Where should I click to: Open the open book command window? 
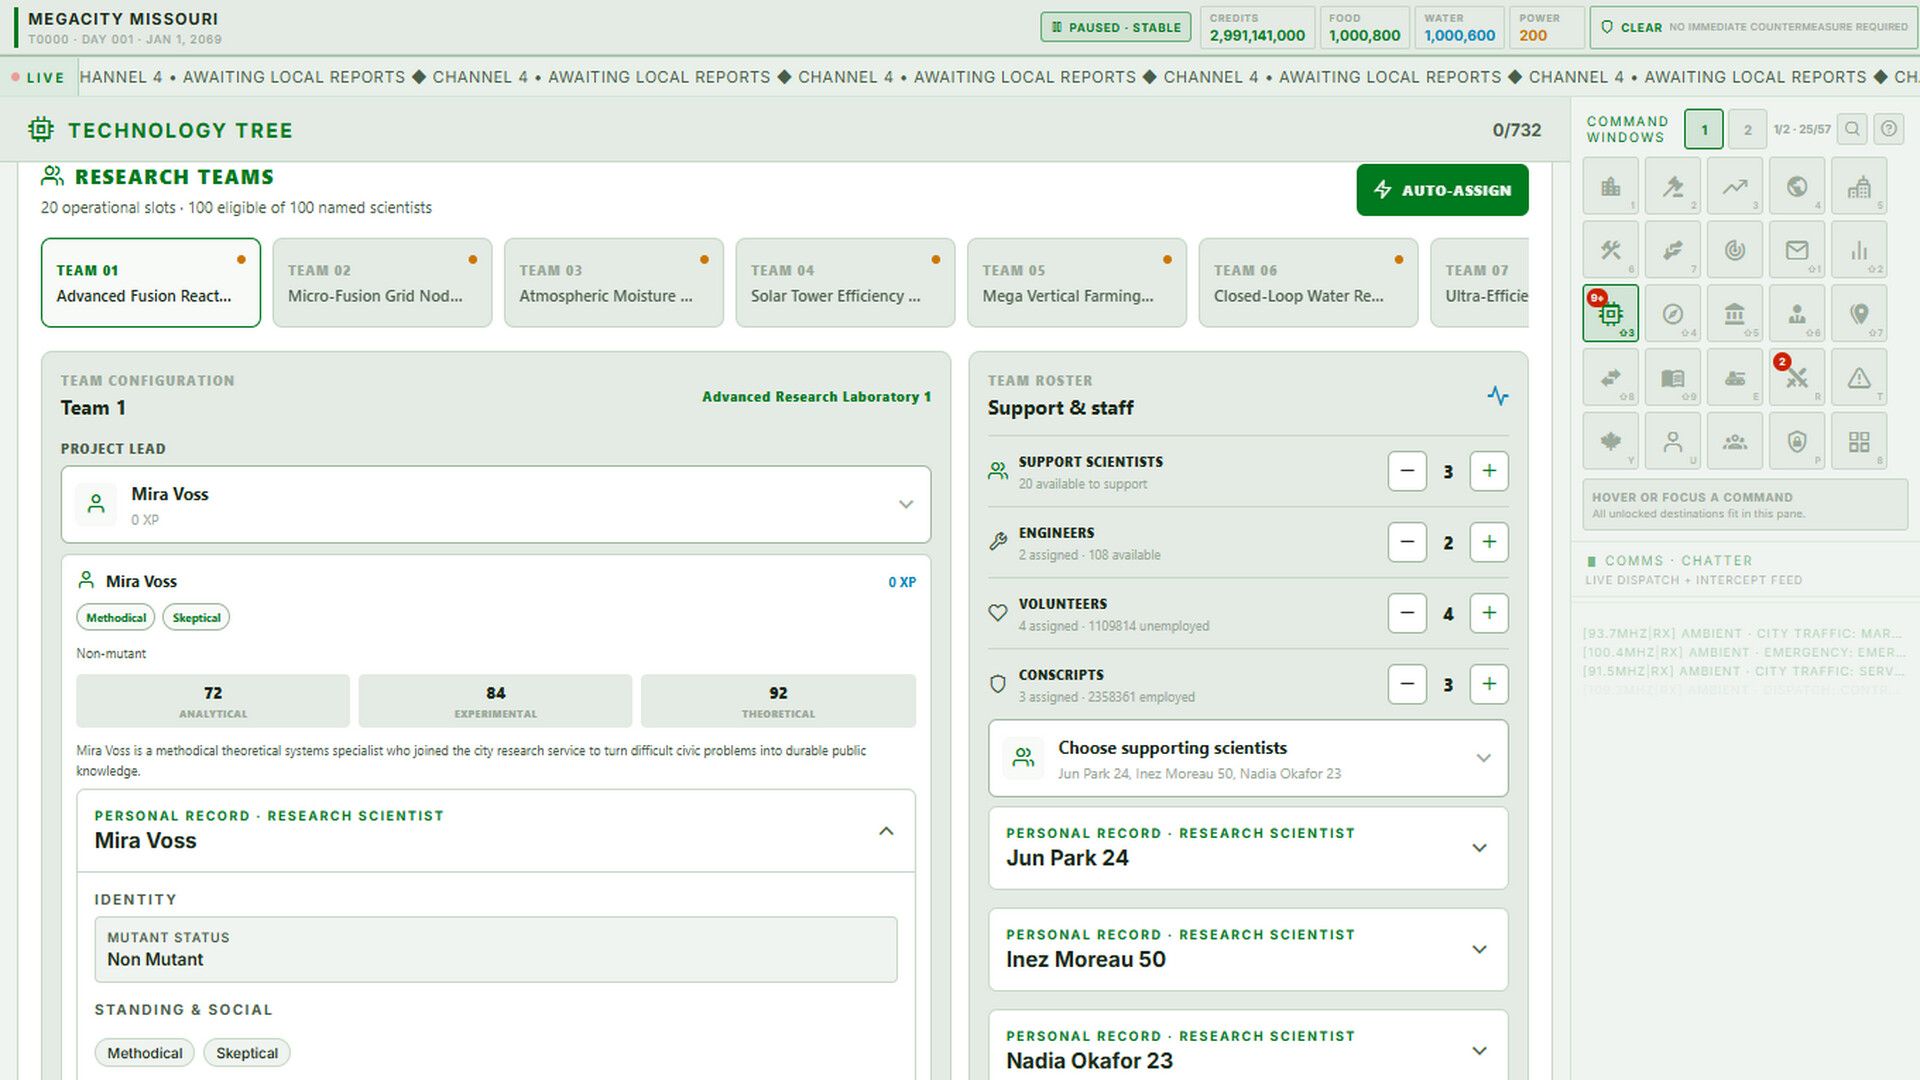pos(1672,378)
